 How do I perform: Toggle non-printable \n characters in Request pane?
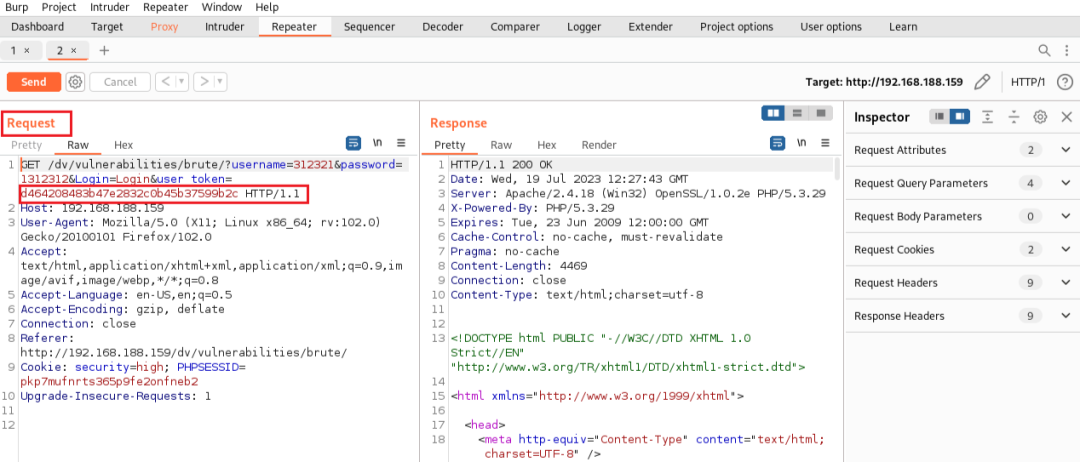pos(377,143)
